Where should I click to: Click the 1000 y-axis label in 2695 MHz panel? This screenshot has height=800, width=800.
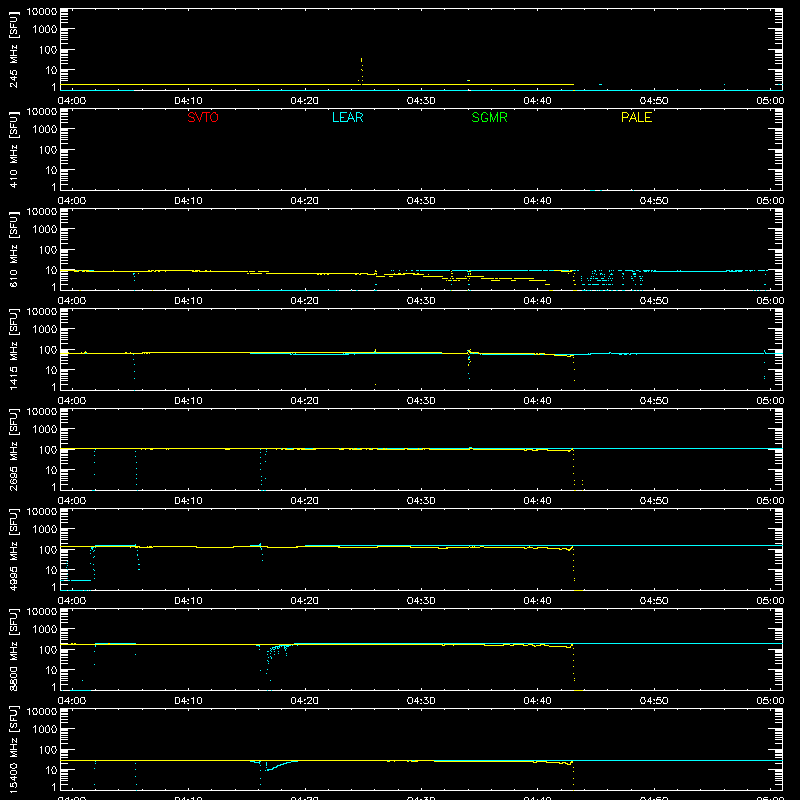coord(44,430)
